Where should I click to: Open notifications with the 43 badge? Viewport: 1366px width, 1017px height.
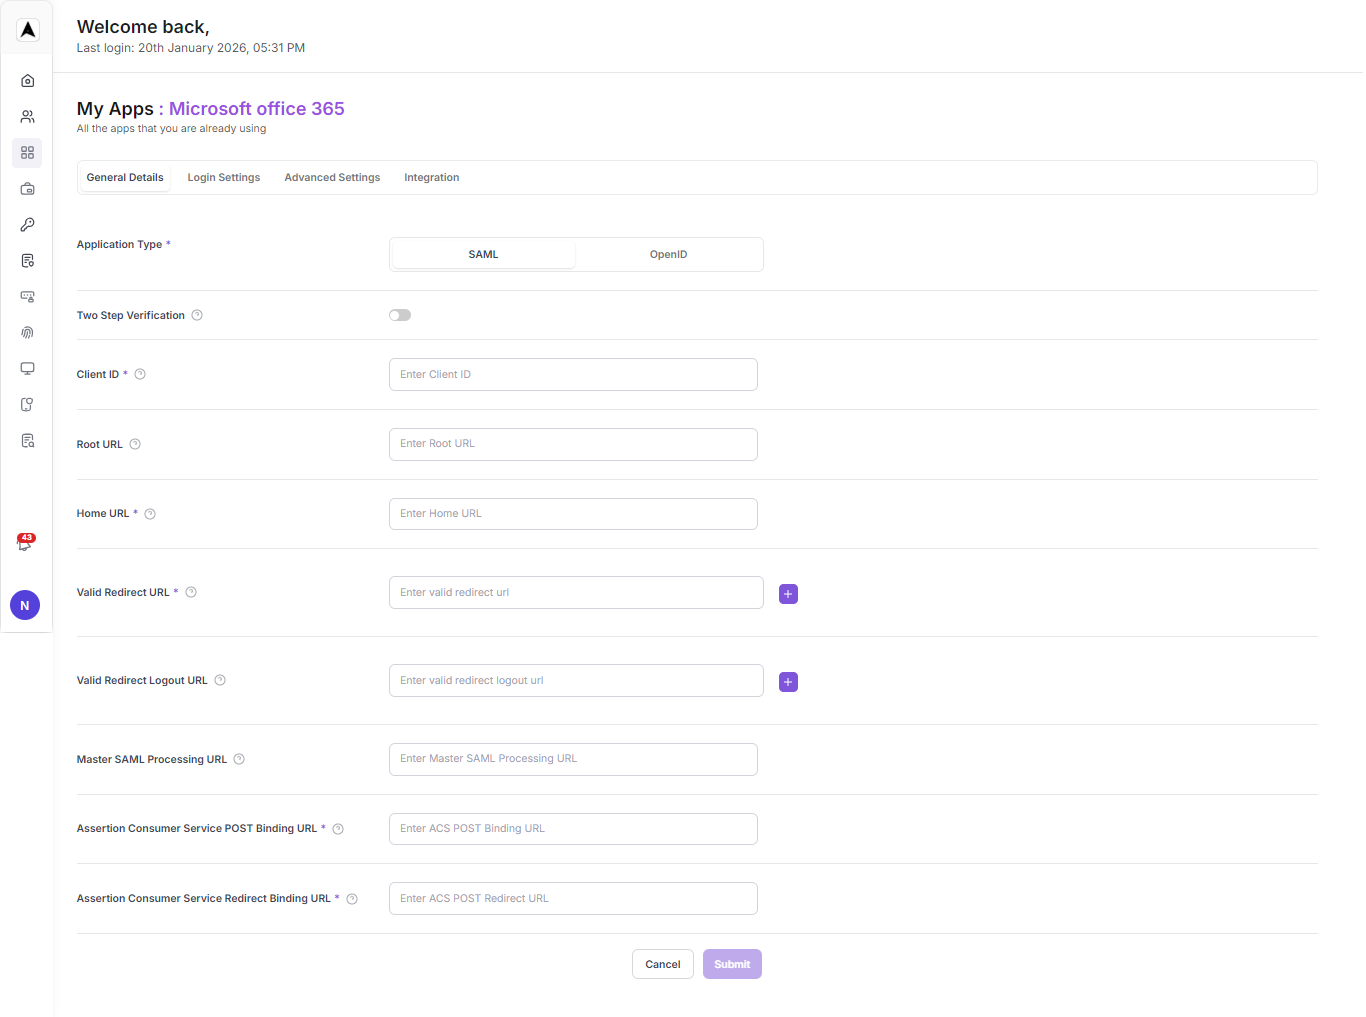click(25, 543)
